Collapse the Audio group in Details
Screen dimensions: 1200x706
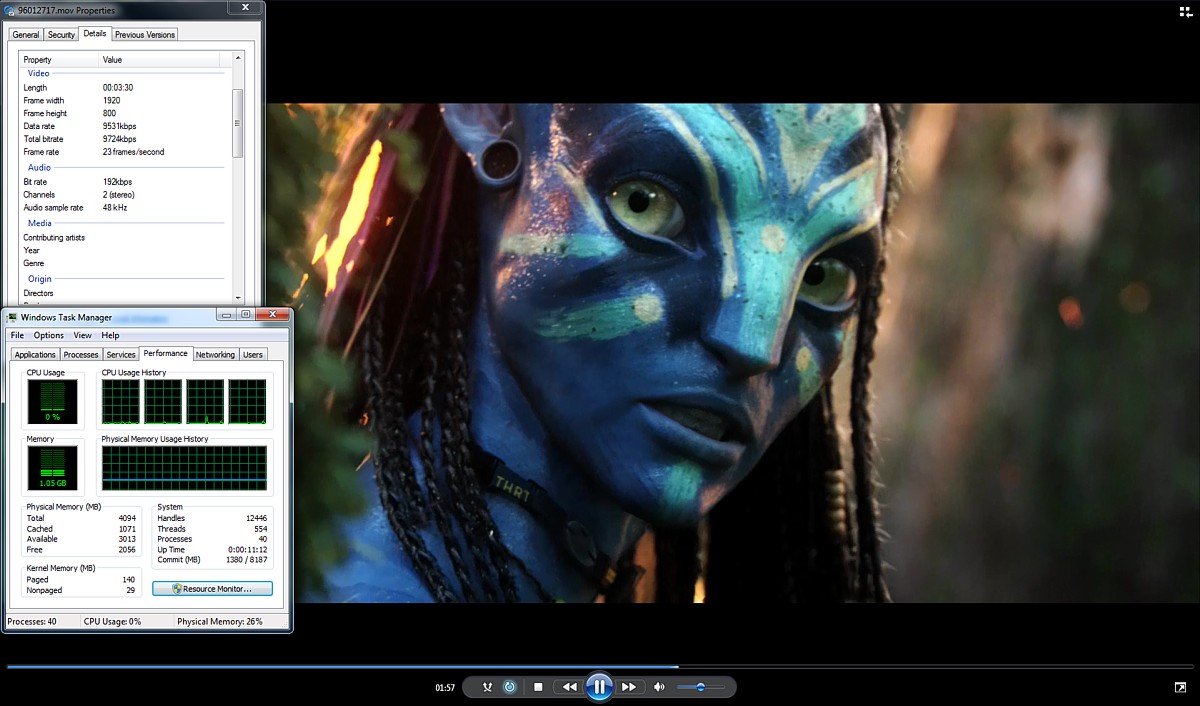tap(39, 167)
